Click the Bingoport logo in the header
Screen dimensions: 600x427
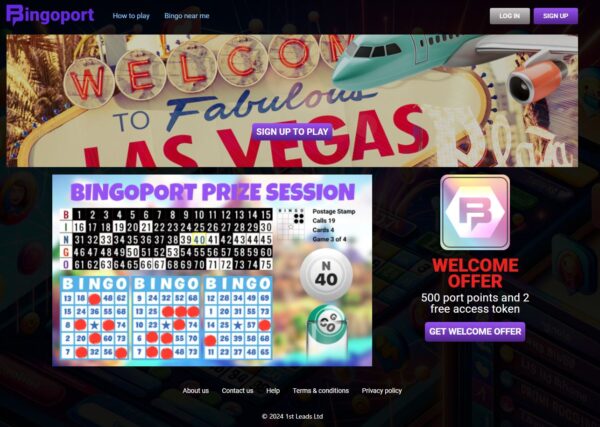pos(50,15)
